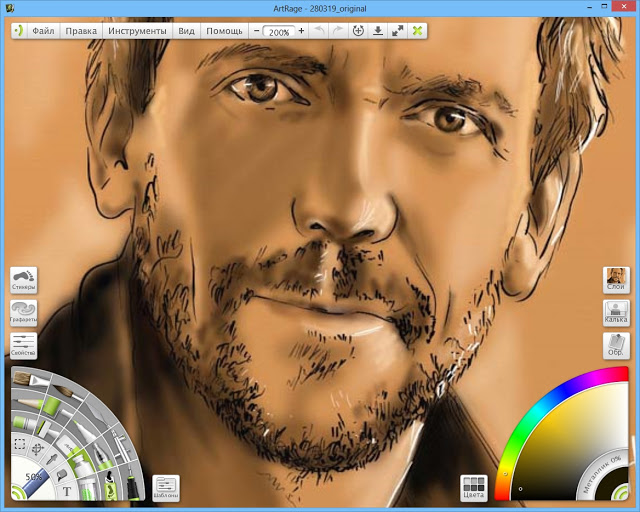Viewport: 640px width, 512px height.
Task: Open the Калька tracing panel
Action: pos(616,313)
